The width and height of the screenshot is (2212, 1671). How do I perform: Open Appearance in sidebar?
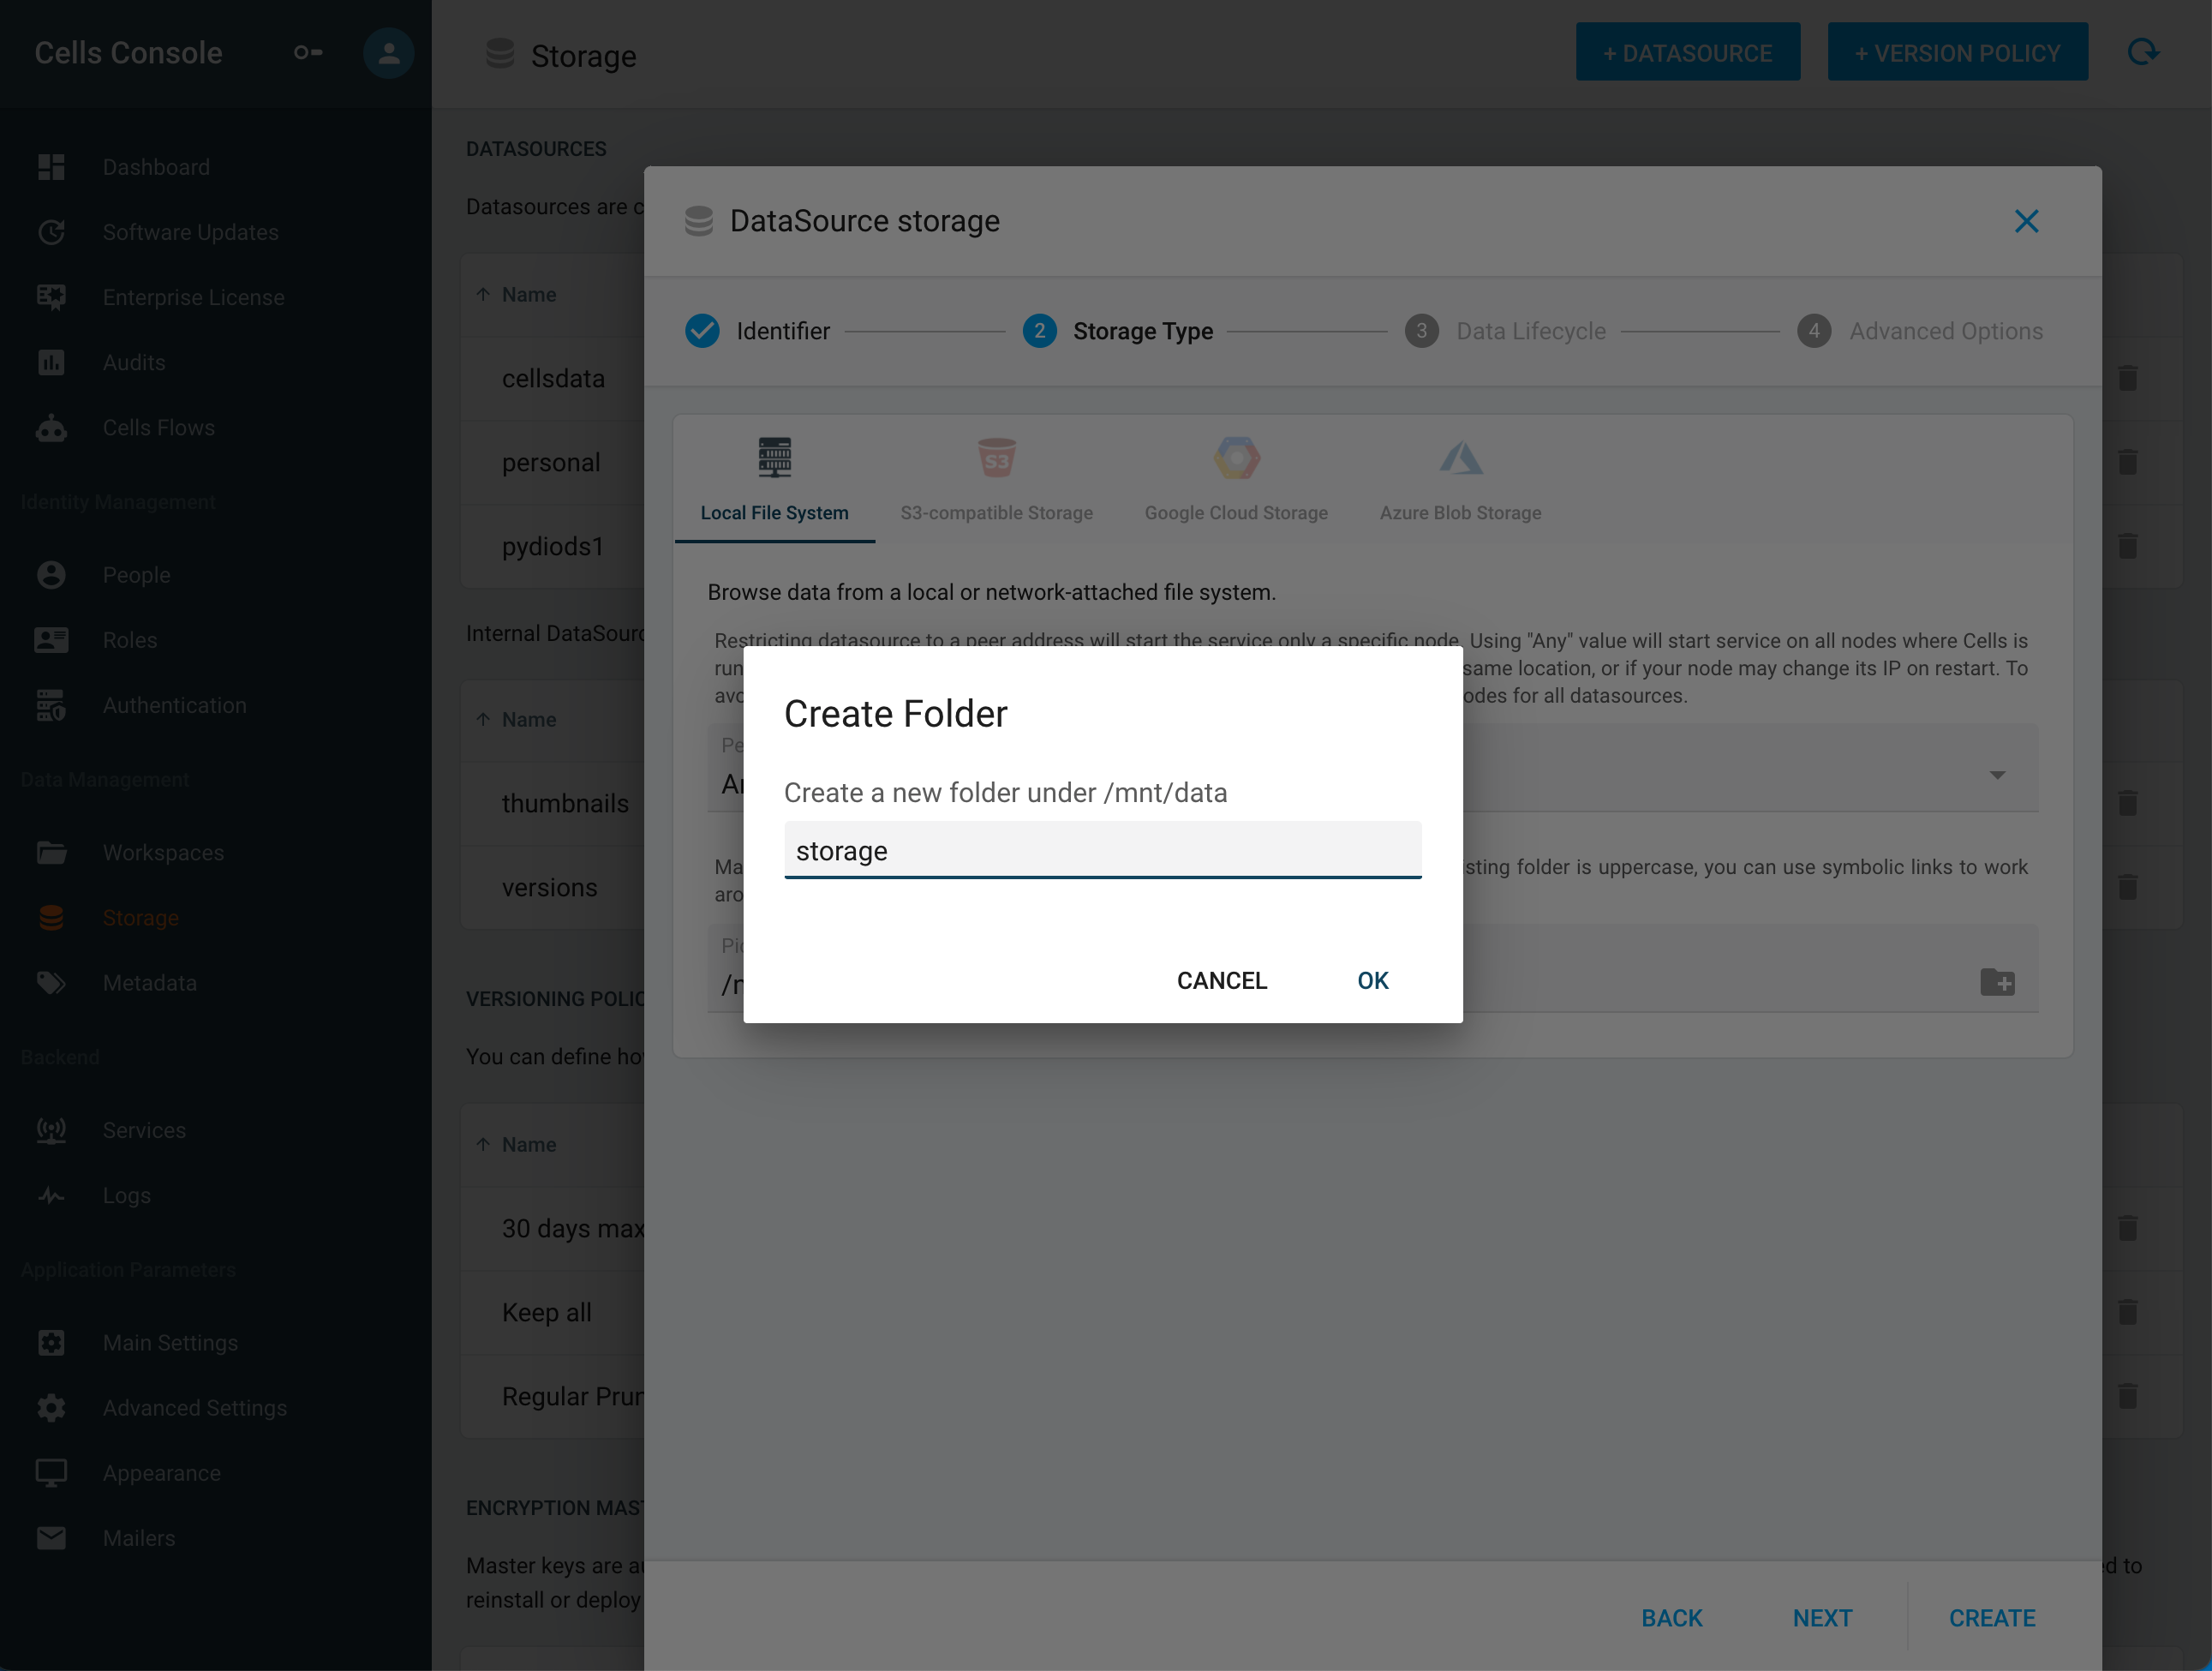[x=161, y=1473]
